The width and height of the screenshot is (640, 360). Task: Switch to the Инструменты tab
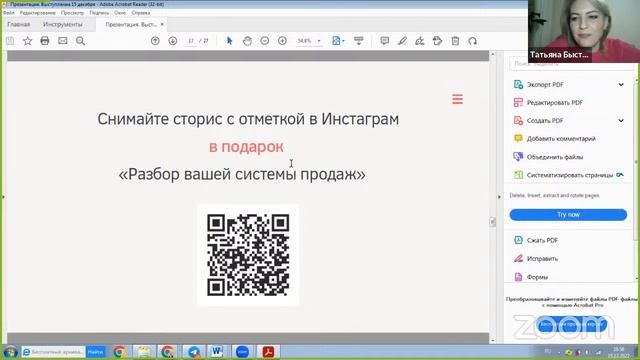tap(62, 24)
